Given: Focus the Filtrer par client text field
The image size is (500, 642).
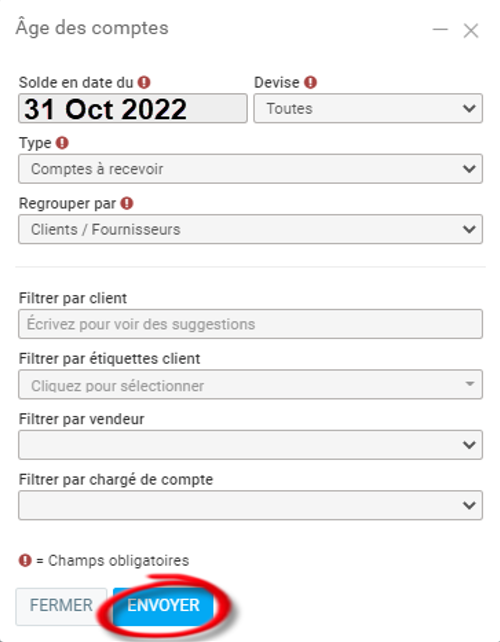Looking at the screenshot, I should (x=251, y=324).
